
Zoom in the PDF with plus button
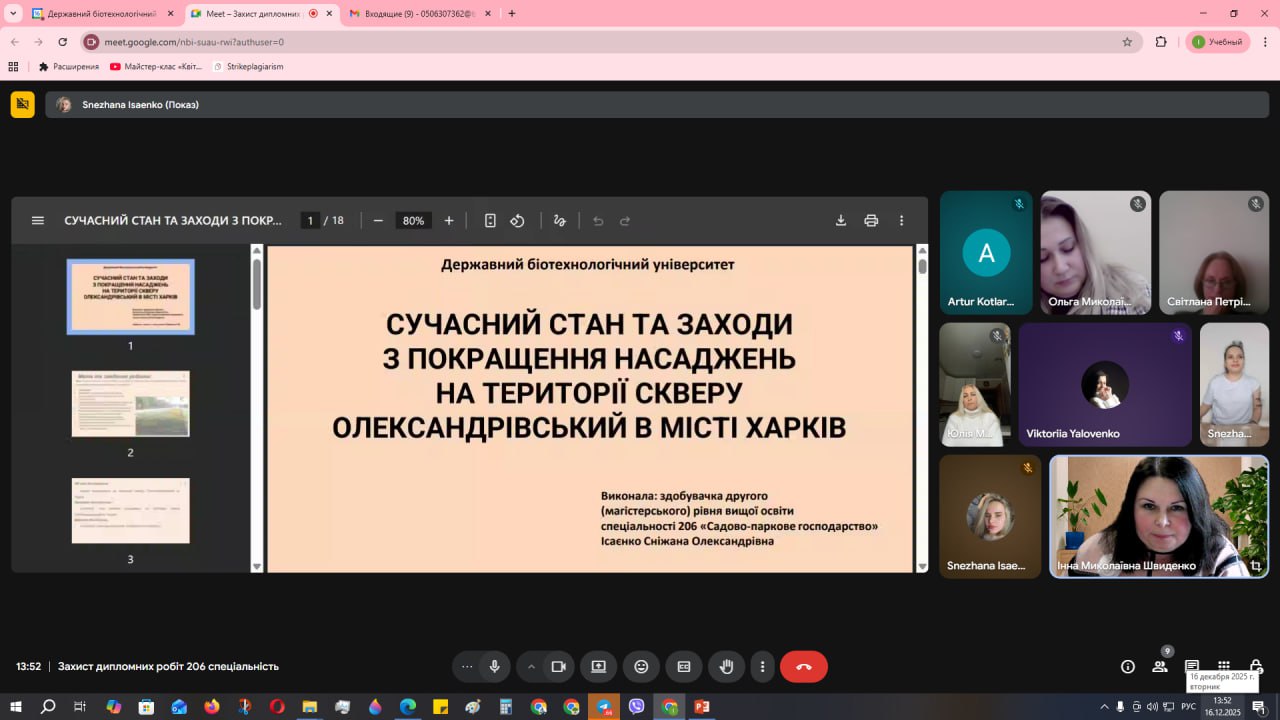[x=449, y=221]
